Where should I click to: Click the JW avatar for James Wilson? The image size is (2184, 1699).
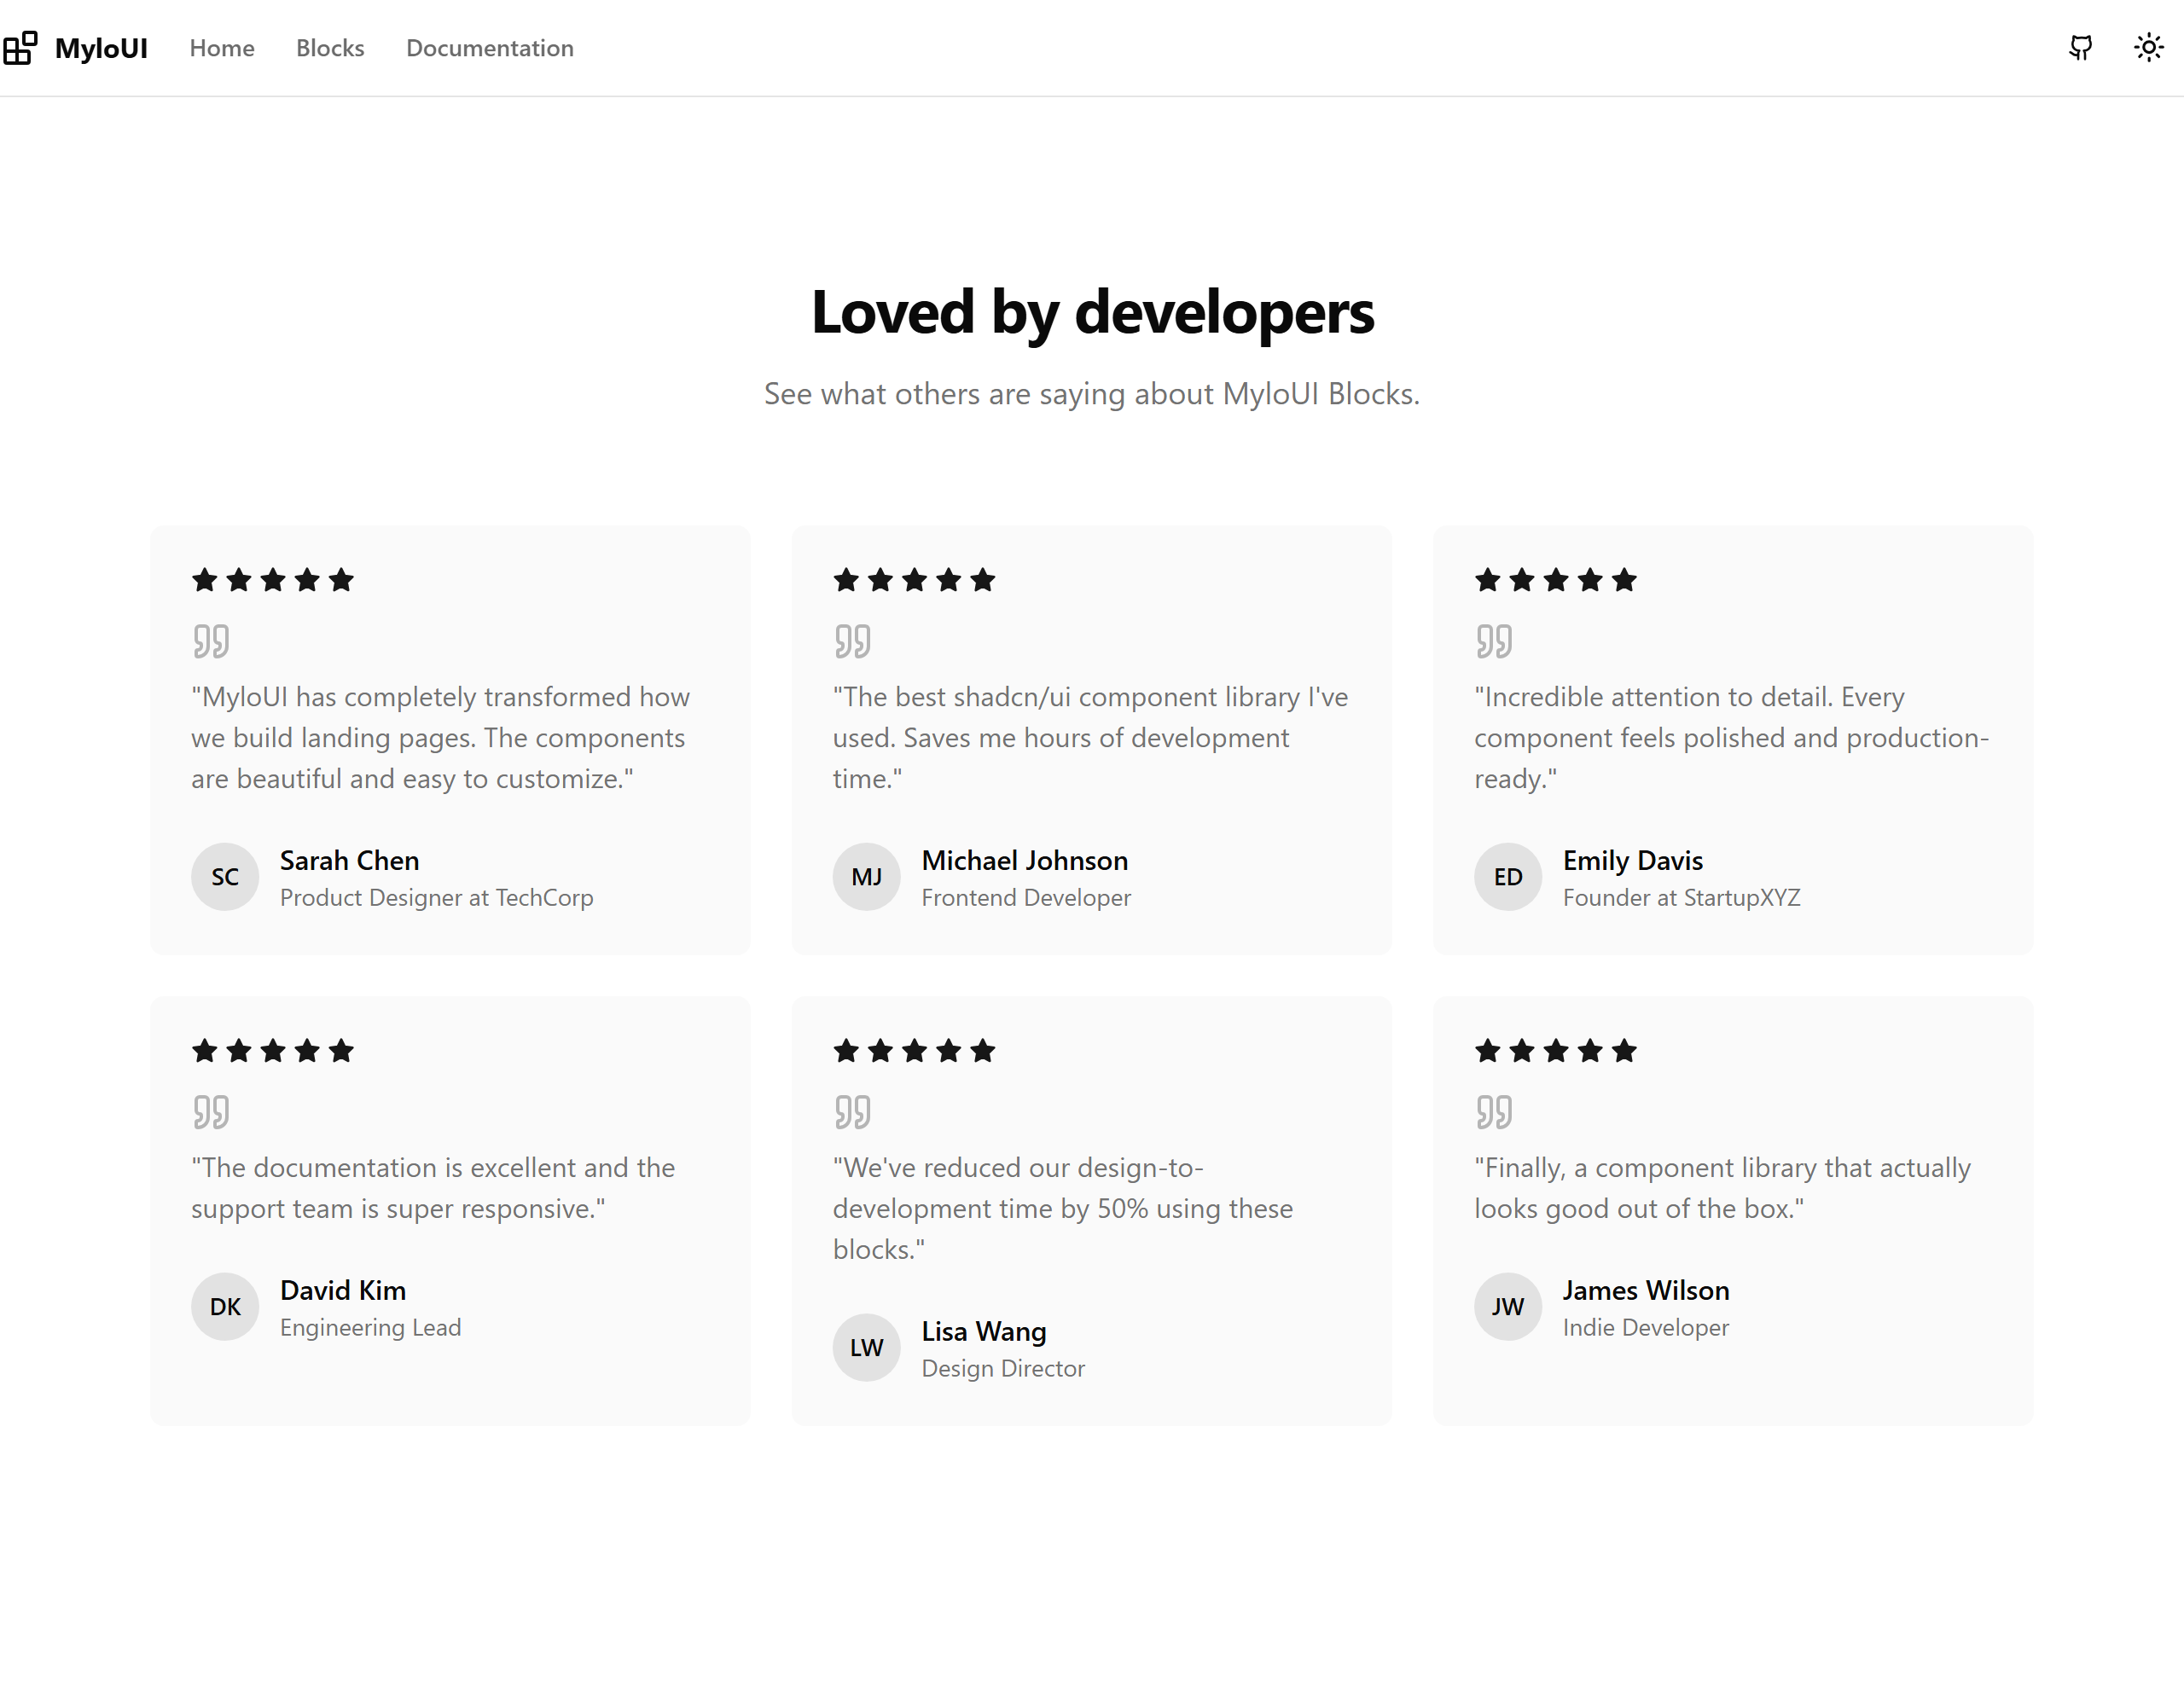pos(1508,1307)
